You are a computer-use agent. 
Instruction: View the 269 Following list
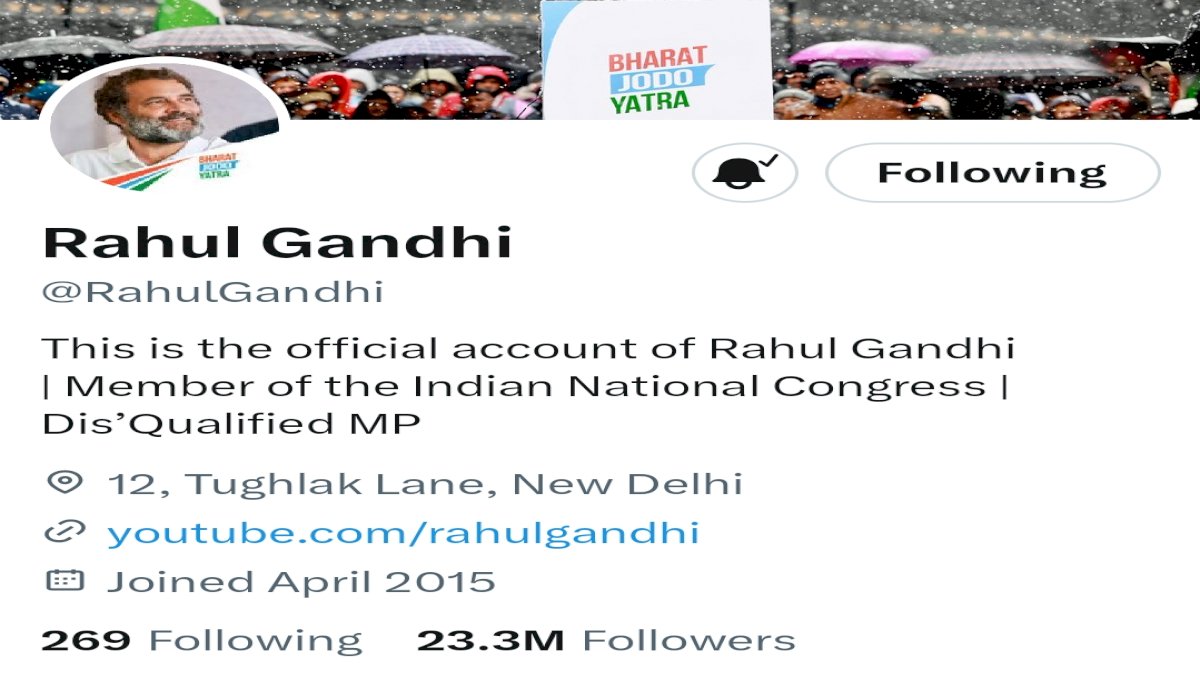tap(201, 640)
